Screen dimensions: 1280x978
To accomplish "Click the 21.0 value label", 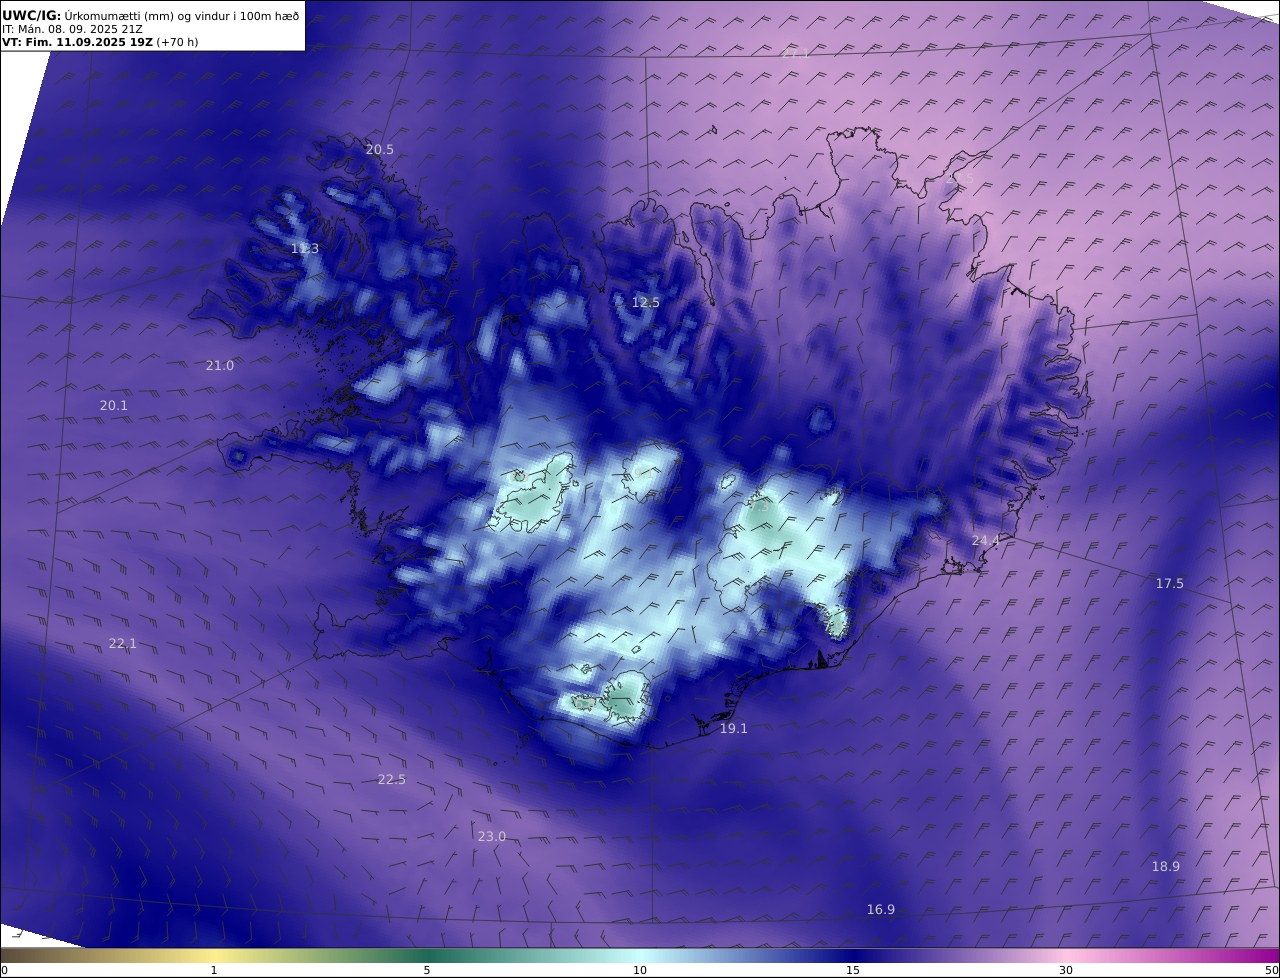I will click(220, 365).
